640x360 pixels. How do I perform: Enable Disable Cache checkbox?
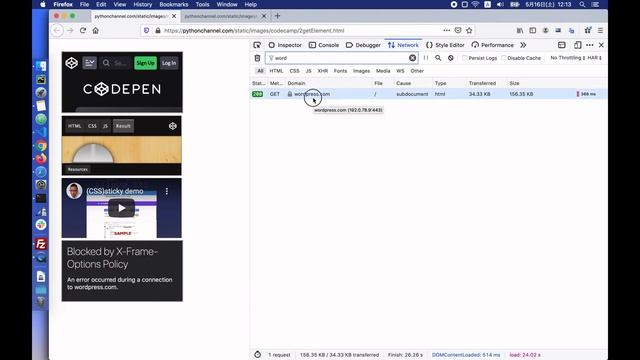pos(504,58)
